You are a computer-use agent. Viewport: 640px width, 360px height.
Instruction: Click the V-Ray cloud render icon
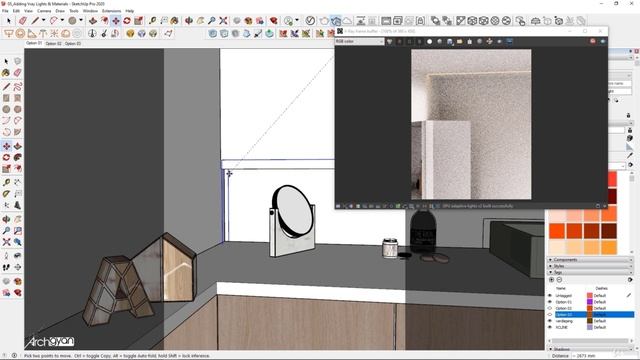point(347,20)
